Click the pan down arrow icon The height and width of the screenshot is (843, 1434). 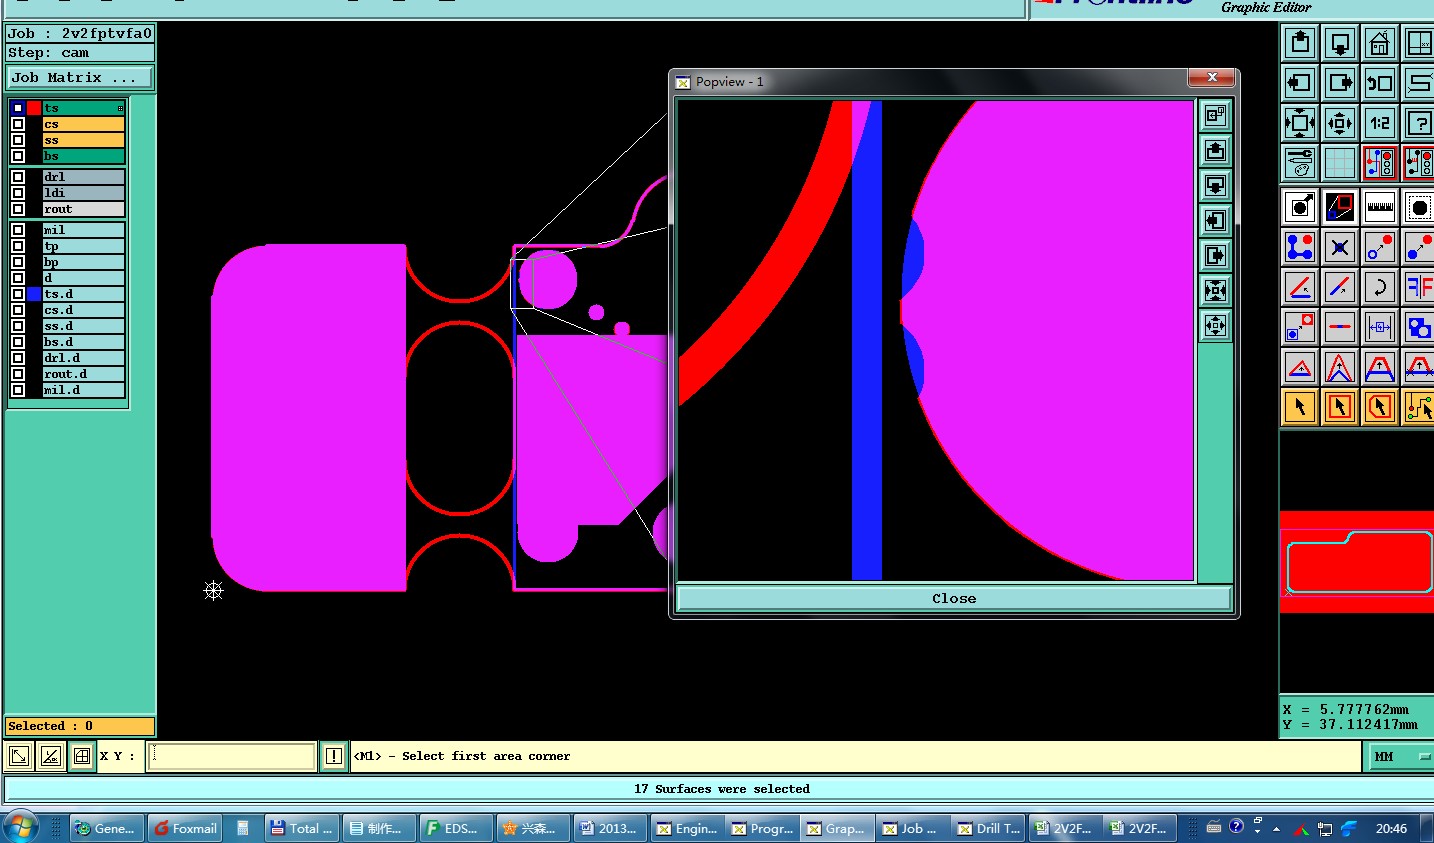click(x=1340, y=43)
